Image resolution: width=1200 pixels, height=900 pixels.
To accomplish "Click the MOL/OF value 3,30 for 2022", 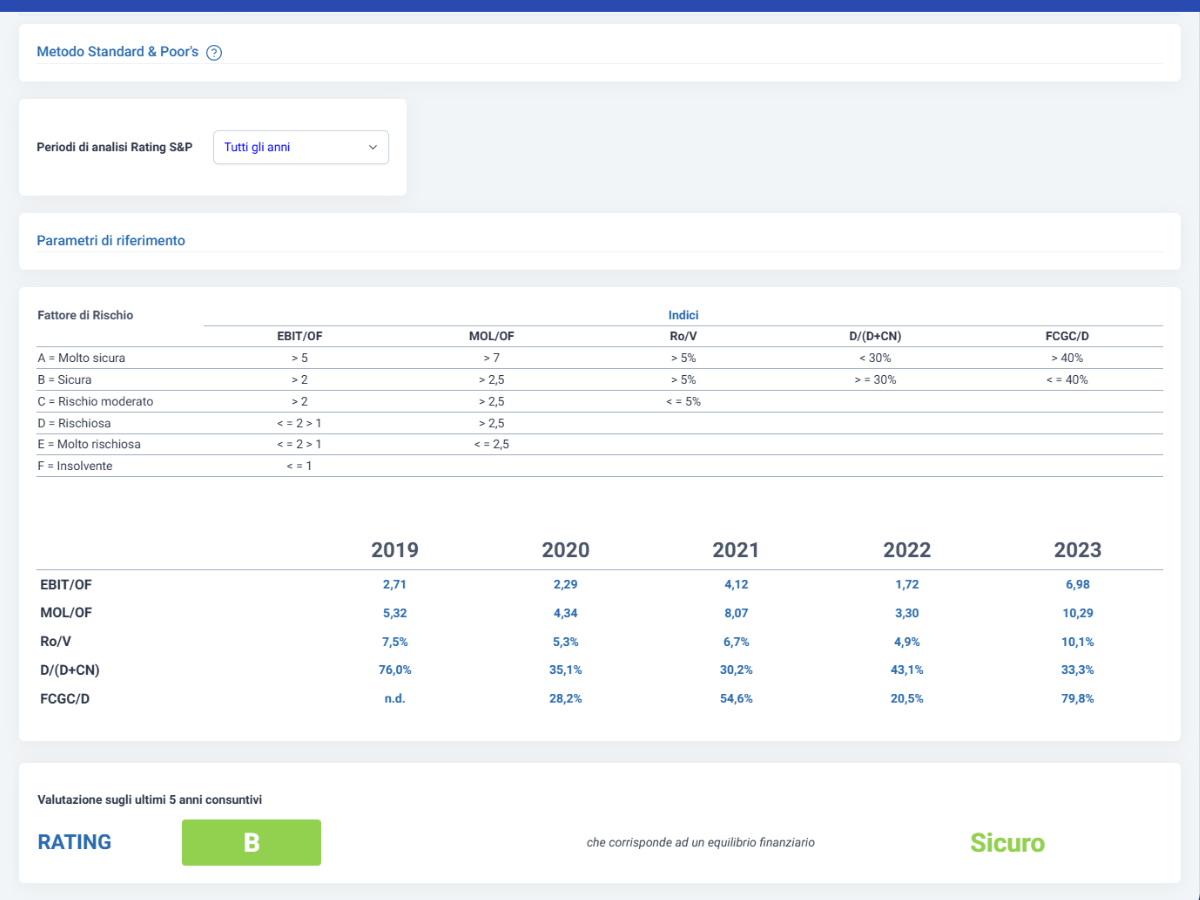I will click(x=907, y=613).
